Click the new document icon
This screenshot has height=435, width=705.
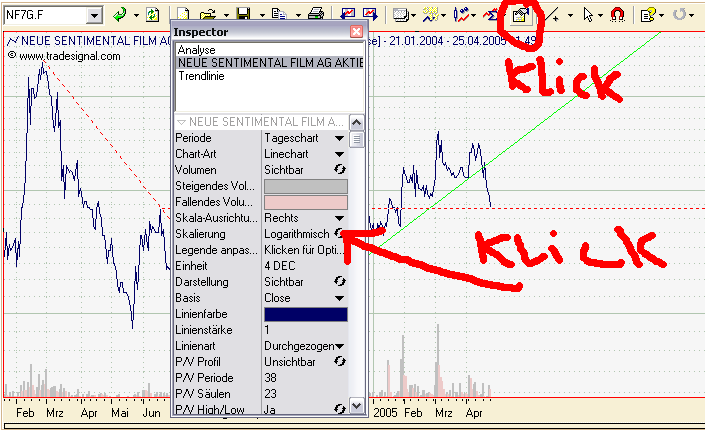tap(183, 15)
